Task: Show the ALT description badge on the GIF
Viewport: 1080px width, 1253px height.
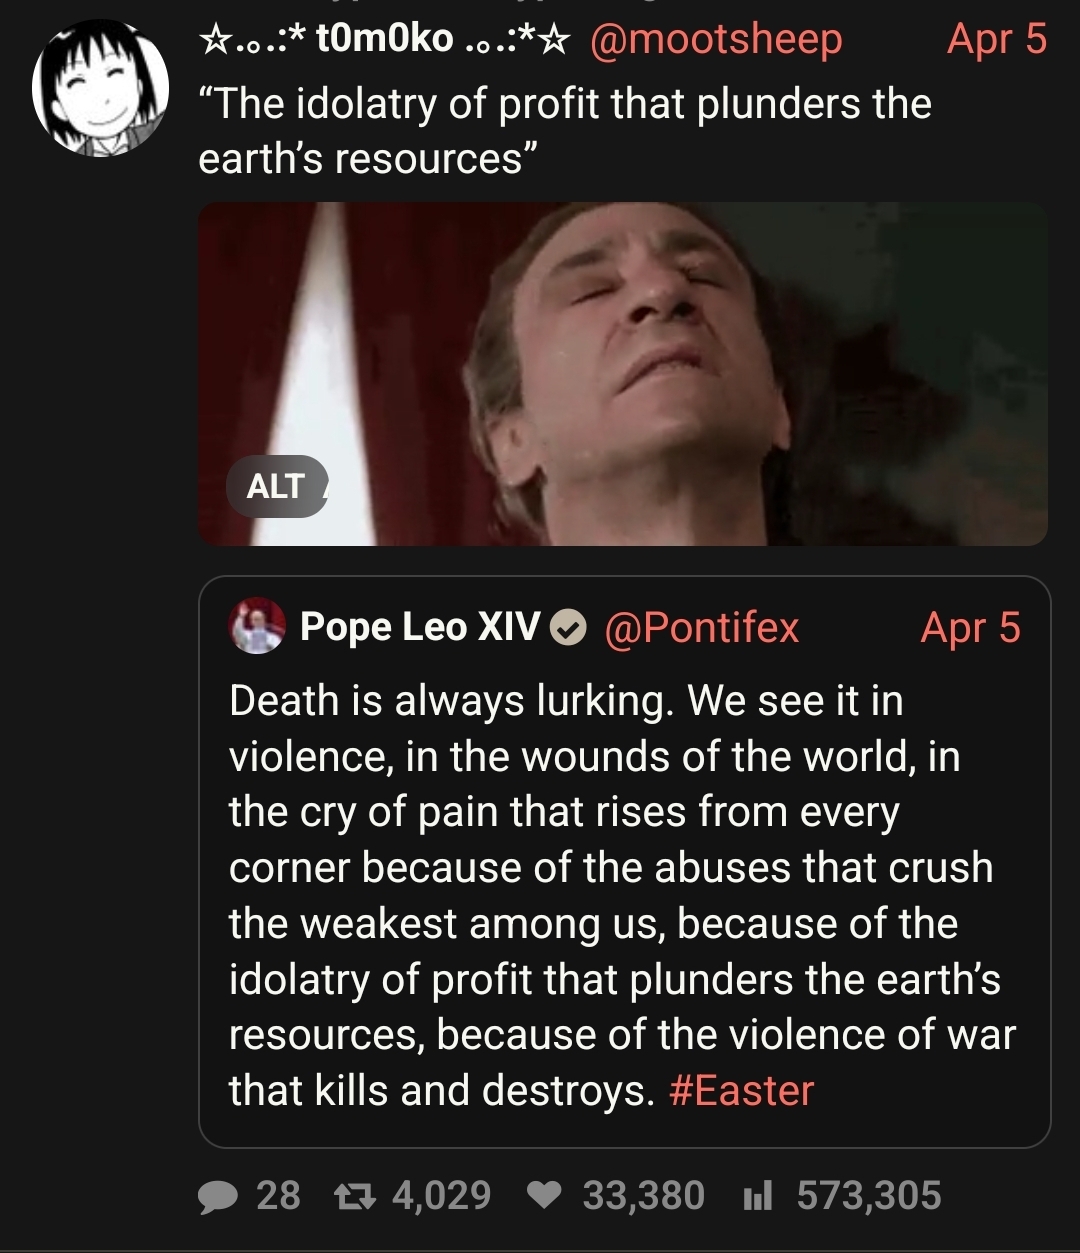Action: click(276, 486)
